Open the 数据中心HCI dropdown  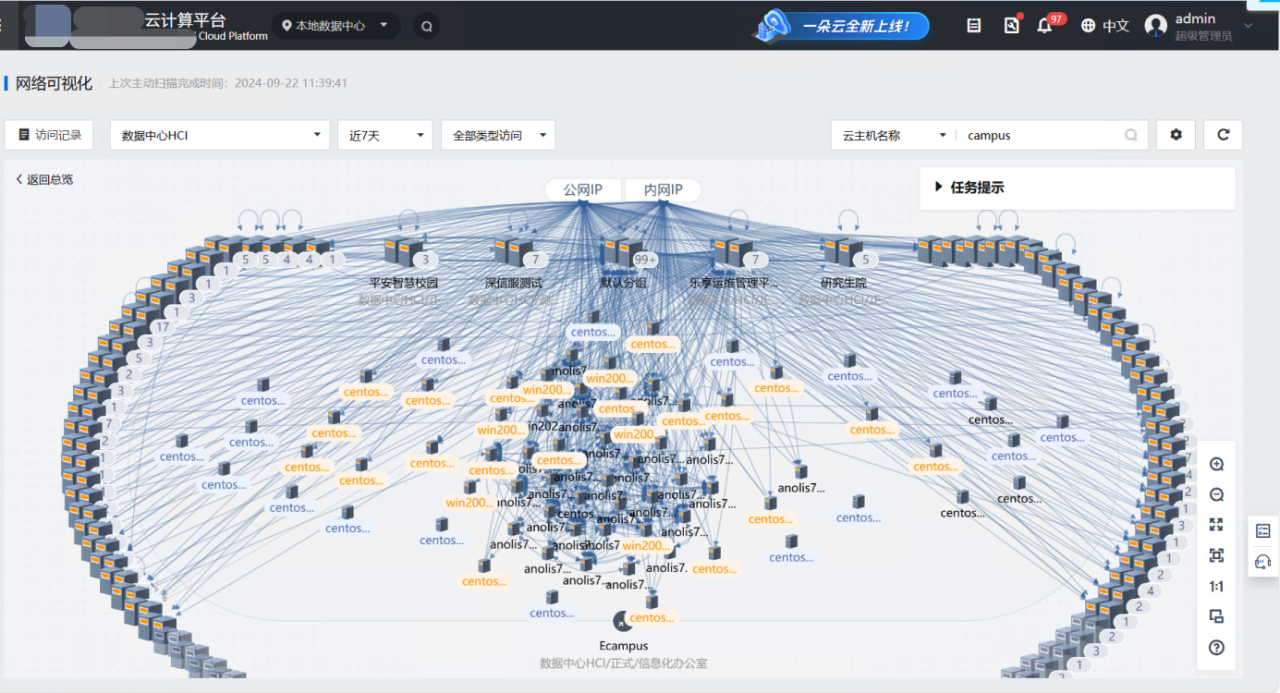pyautogui.click(x=220, y=135)
